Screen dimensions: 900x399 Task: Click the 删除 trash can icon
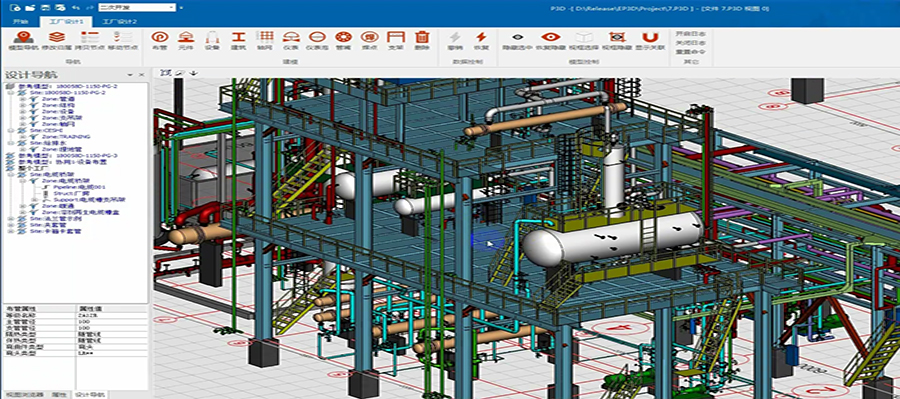click(x=422, y=41)
